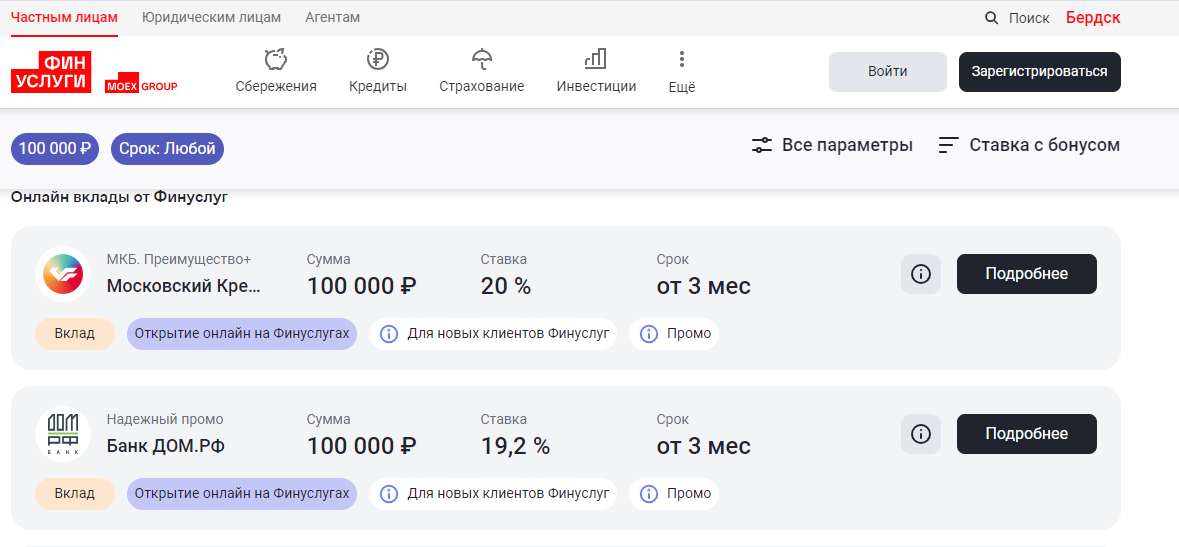Screen dimensions: 1179x547
Task: Open the Сбережения piggy bank menu
Action: tap(276, 72)
